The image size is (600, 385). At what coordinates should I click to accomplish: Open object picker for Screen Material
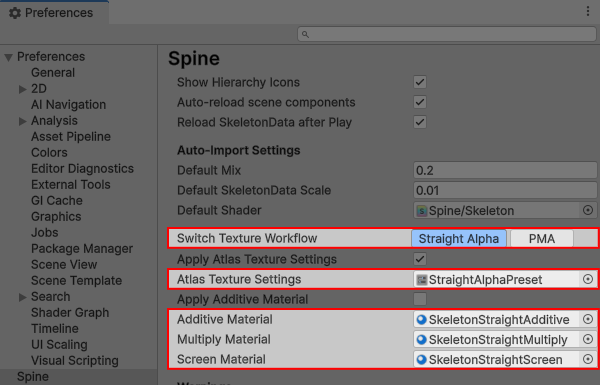pos(588,359)
